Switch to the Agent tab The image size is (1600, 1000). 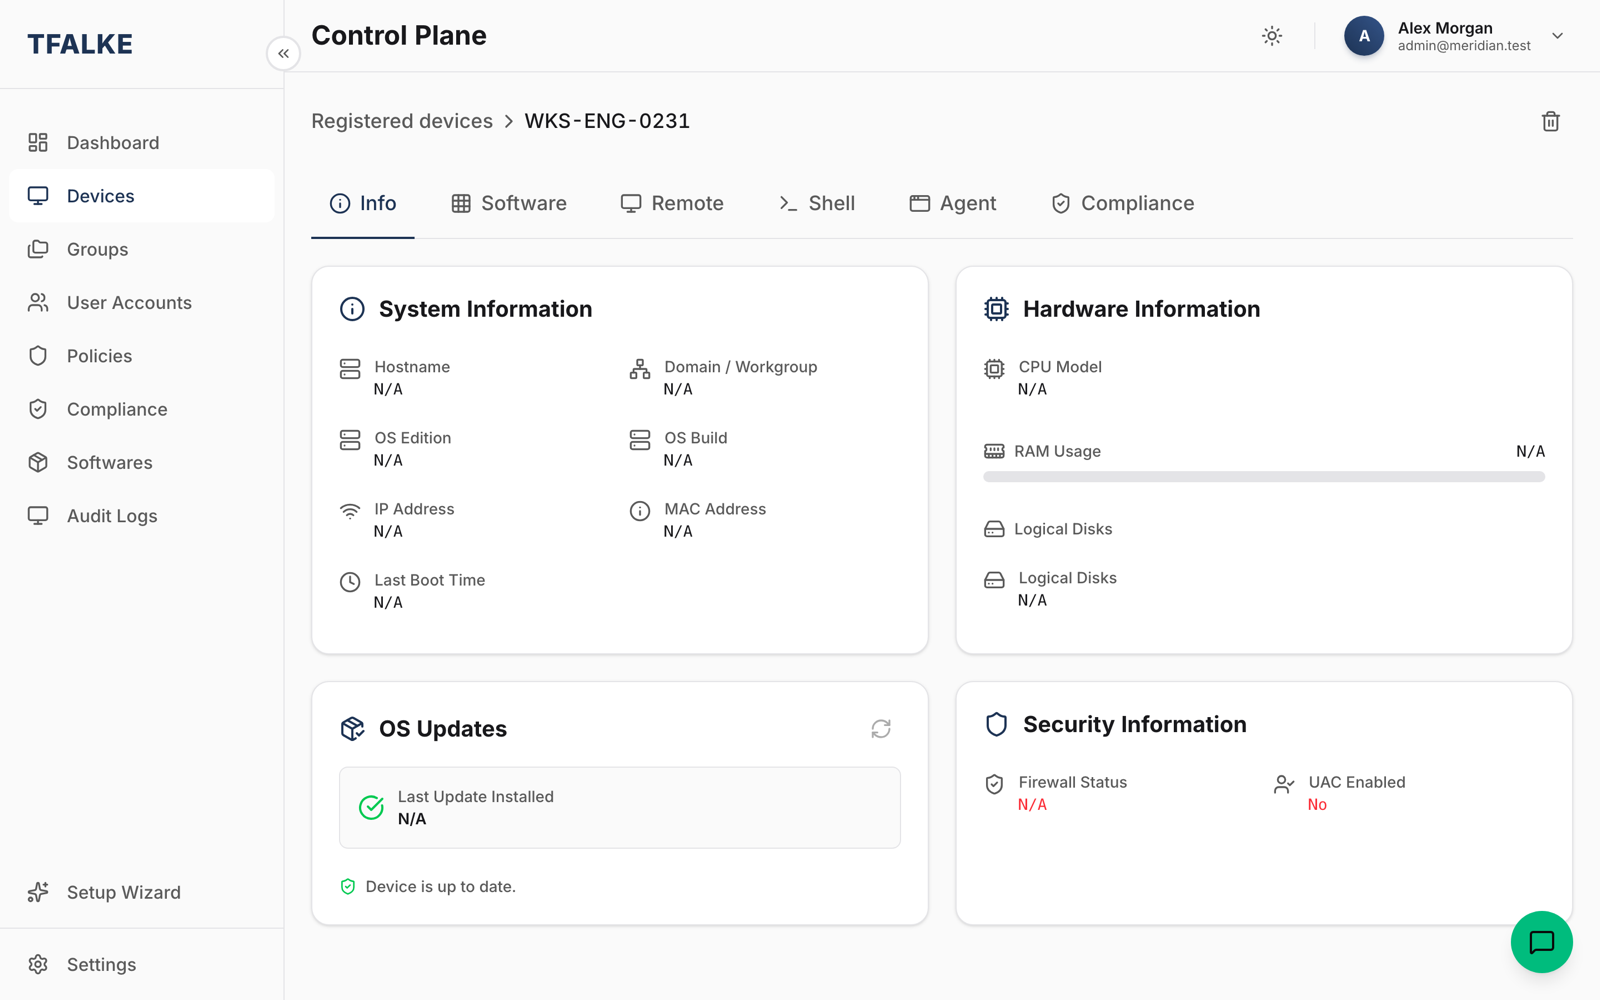[953, 203]
